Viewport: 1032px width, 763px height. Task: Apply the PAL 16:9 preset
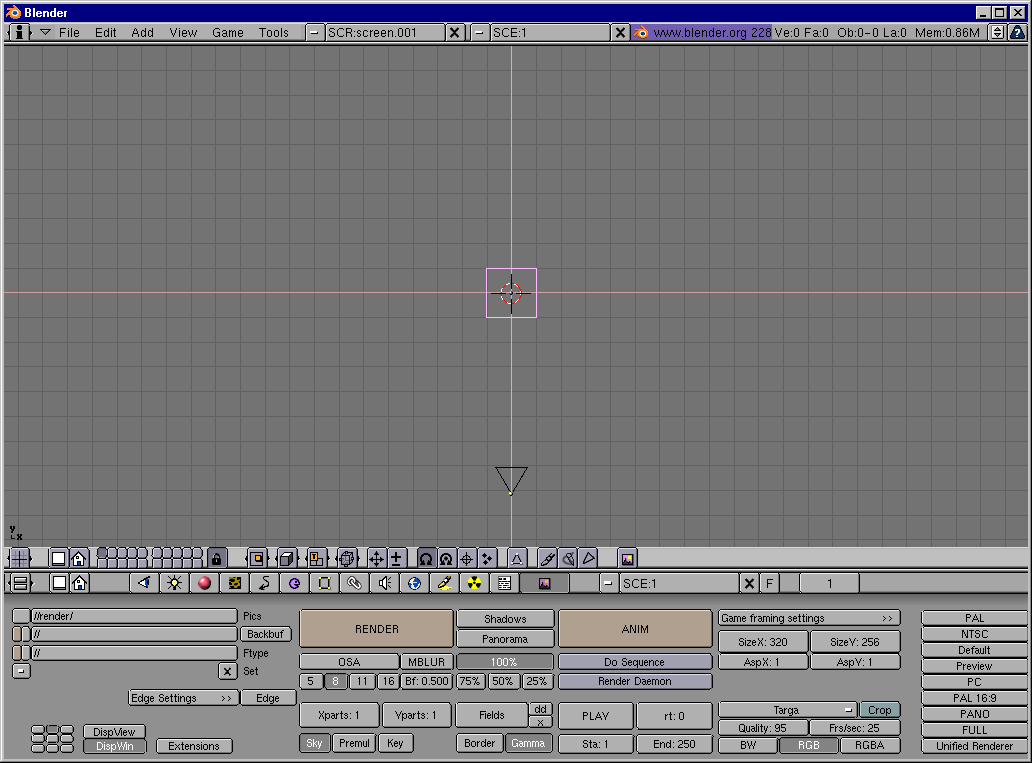[974, 698]
